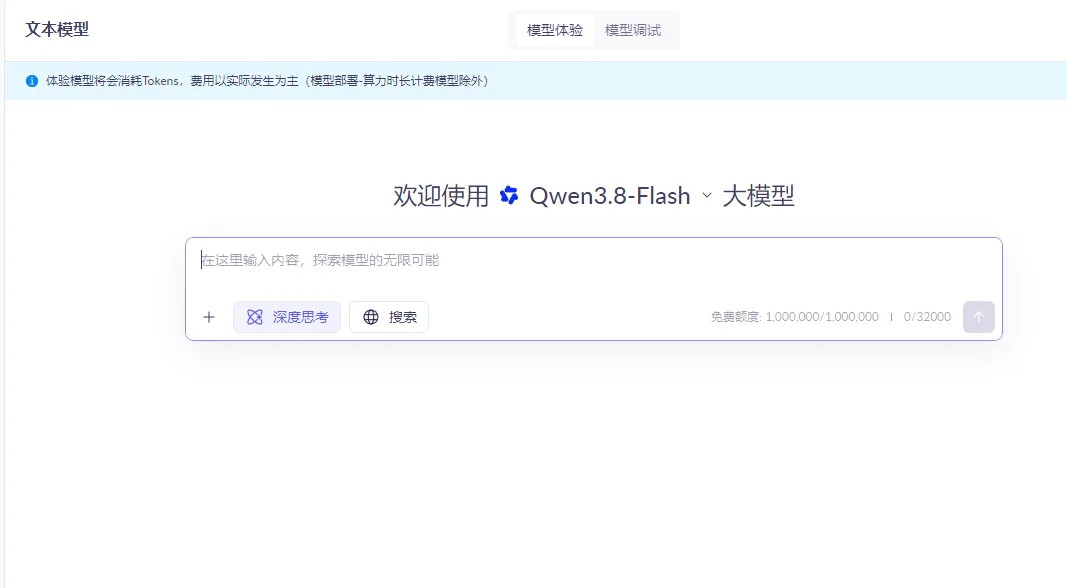1067x588 pixels.
Task: Switch to the 模型体验 tab
Action: [555, 31]
